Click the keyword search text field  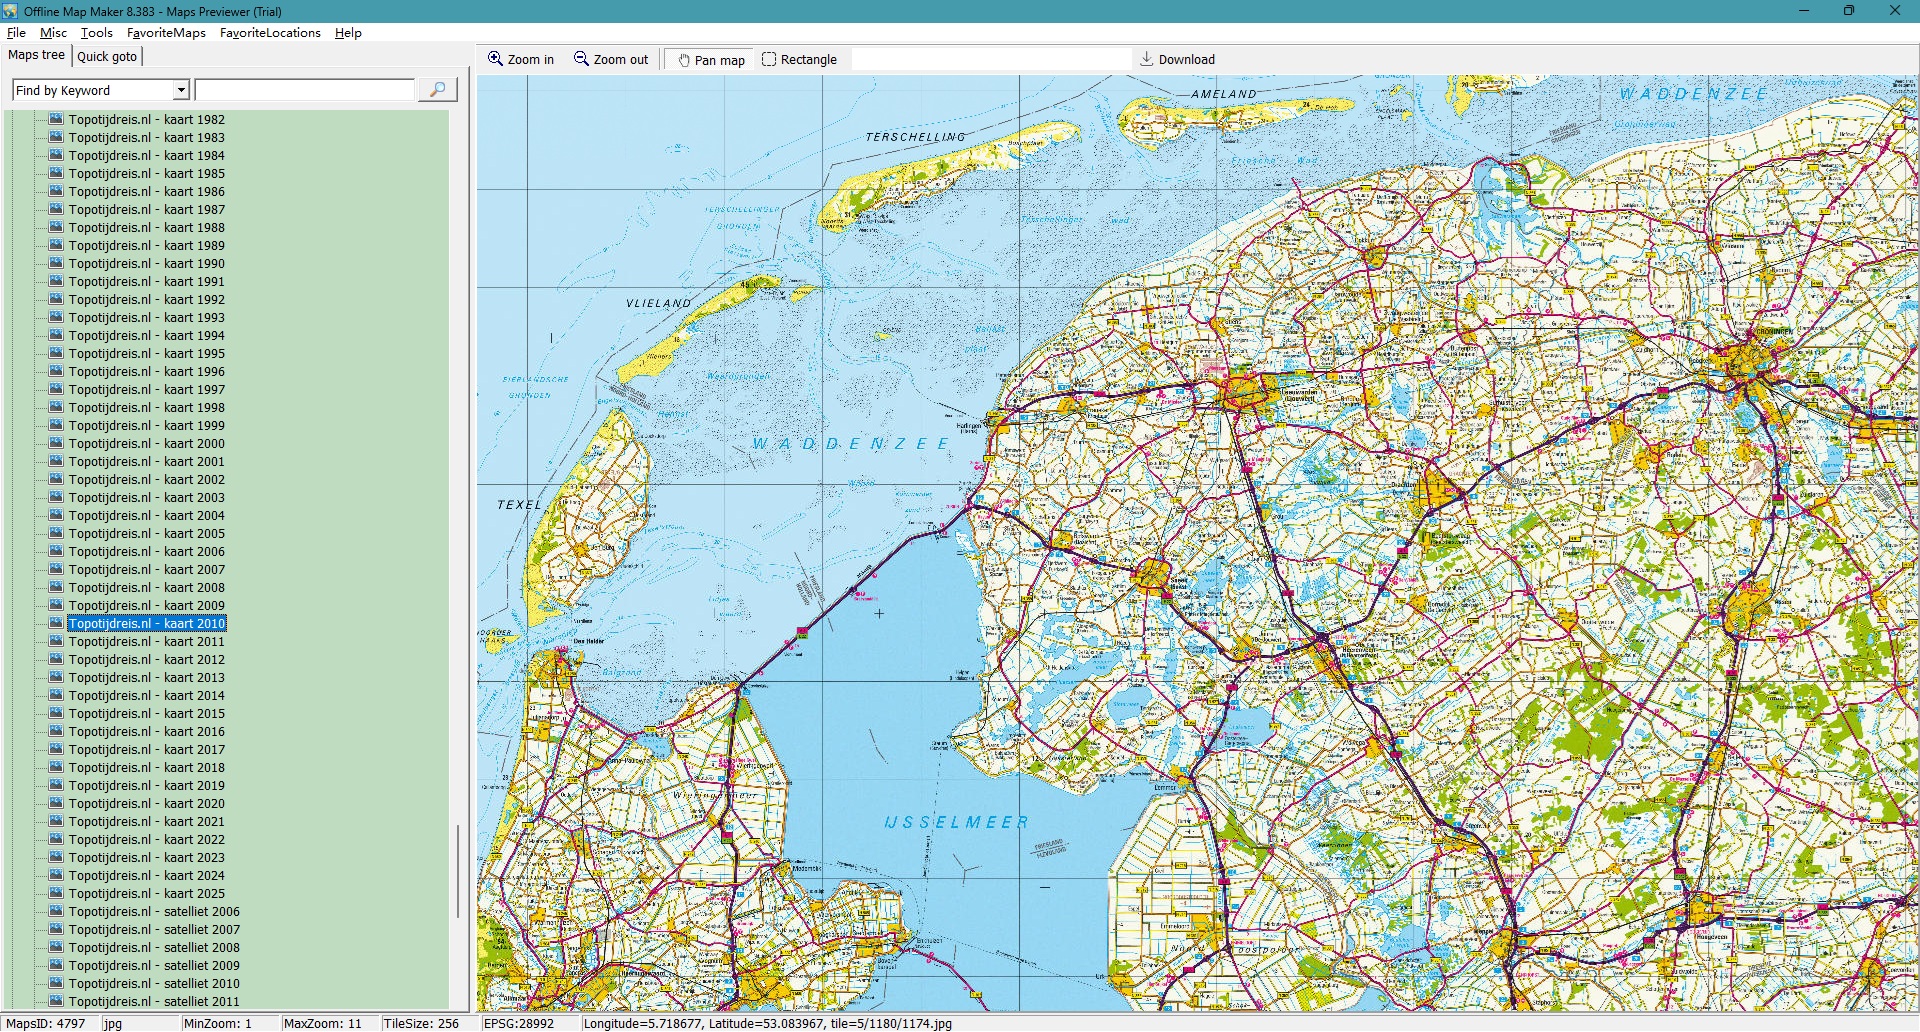coord(304,90)
